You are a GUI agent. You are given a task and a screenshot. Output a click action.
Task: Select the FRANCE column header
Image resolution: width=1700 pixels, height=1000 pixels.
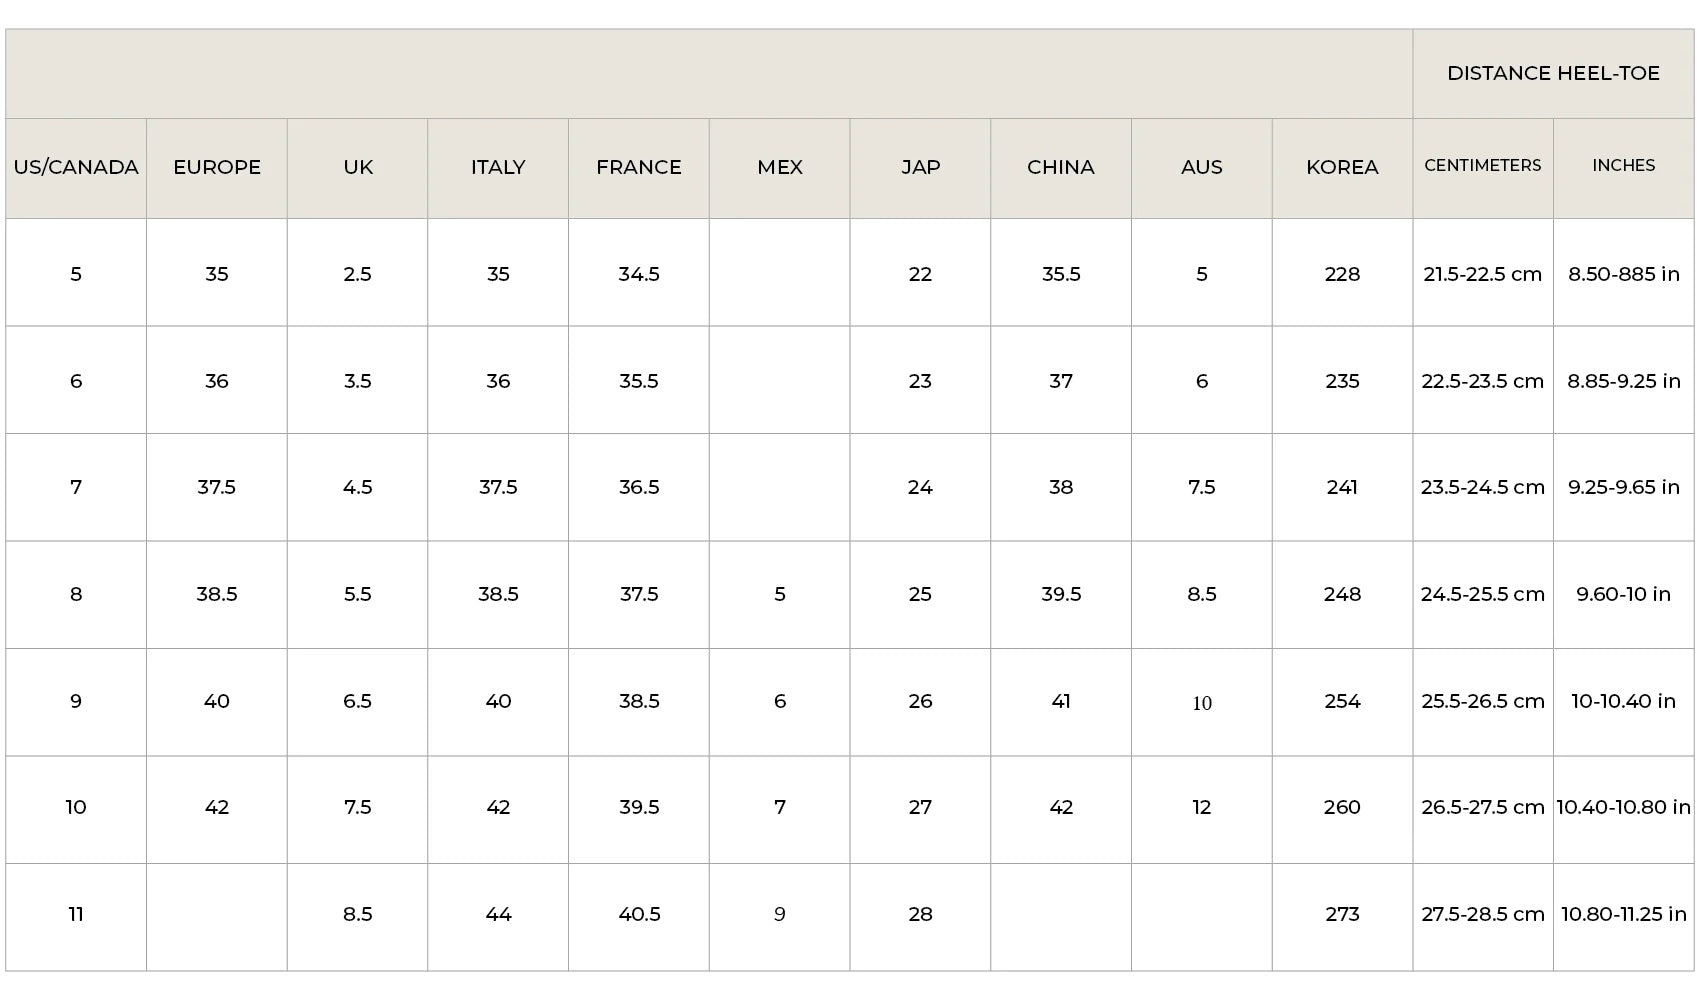639,167
